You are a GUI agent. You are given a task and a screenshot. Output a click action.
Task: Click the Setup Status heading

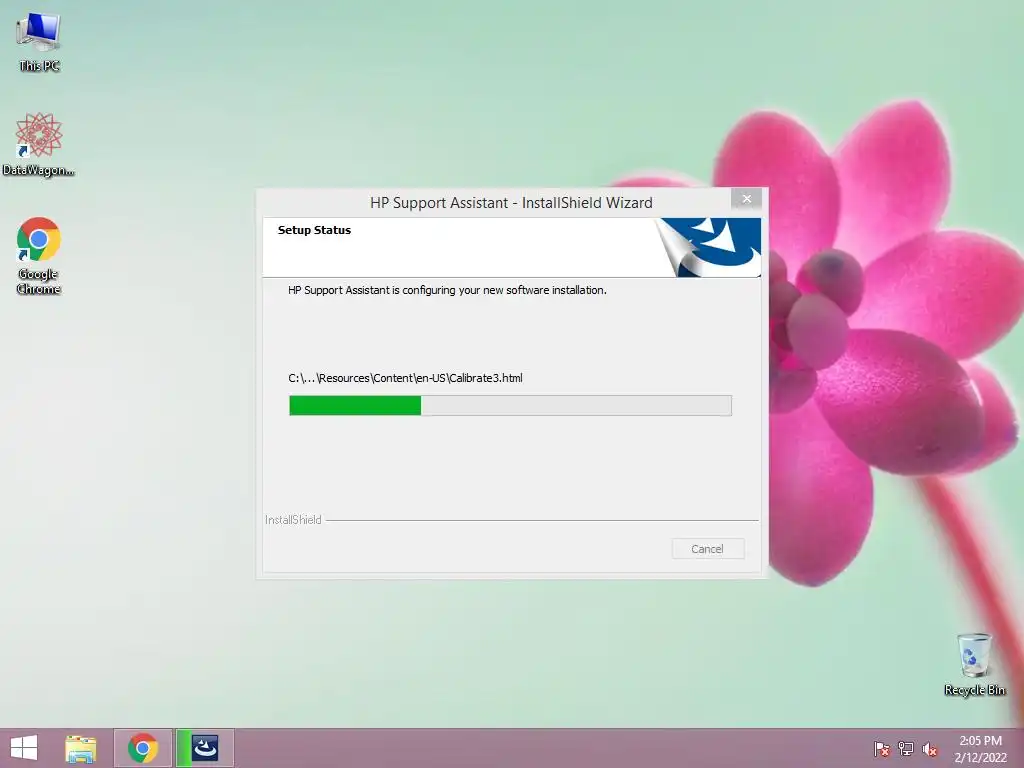coord(314,230)
